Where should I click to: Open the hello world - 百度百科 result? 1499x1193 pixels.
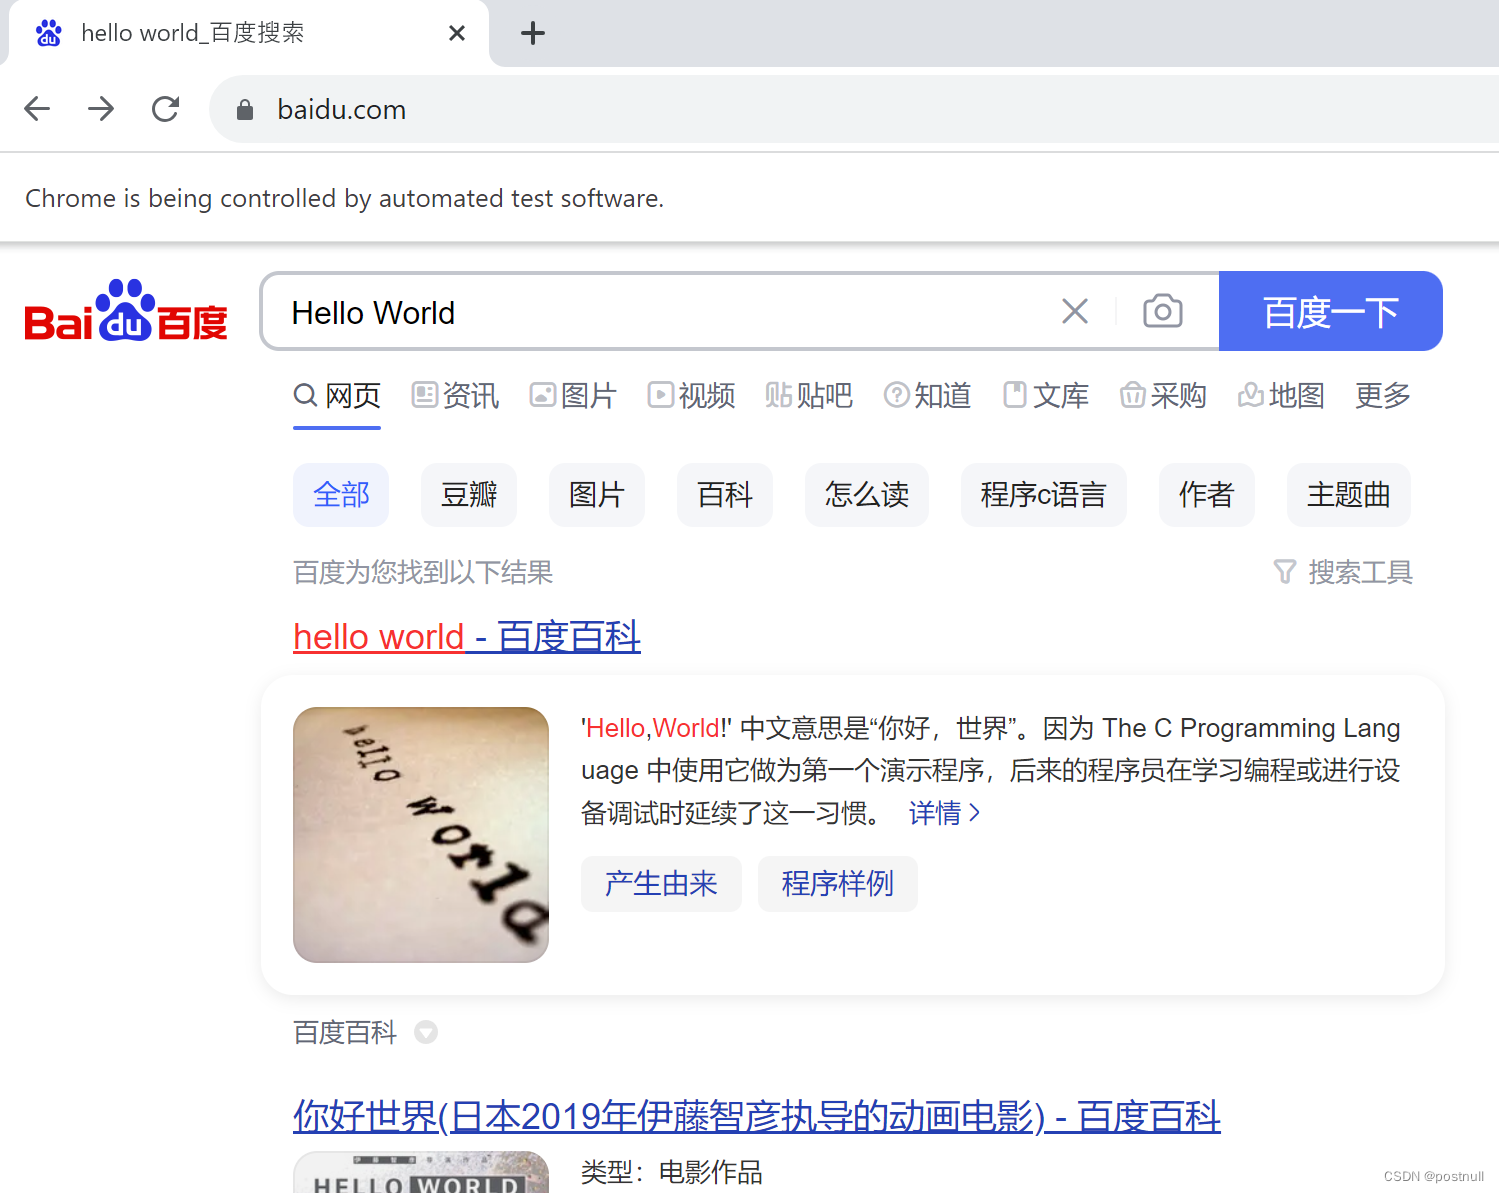point(467,637)
